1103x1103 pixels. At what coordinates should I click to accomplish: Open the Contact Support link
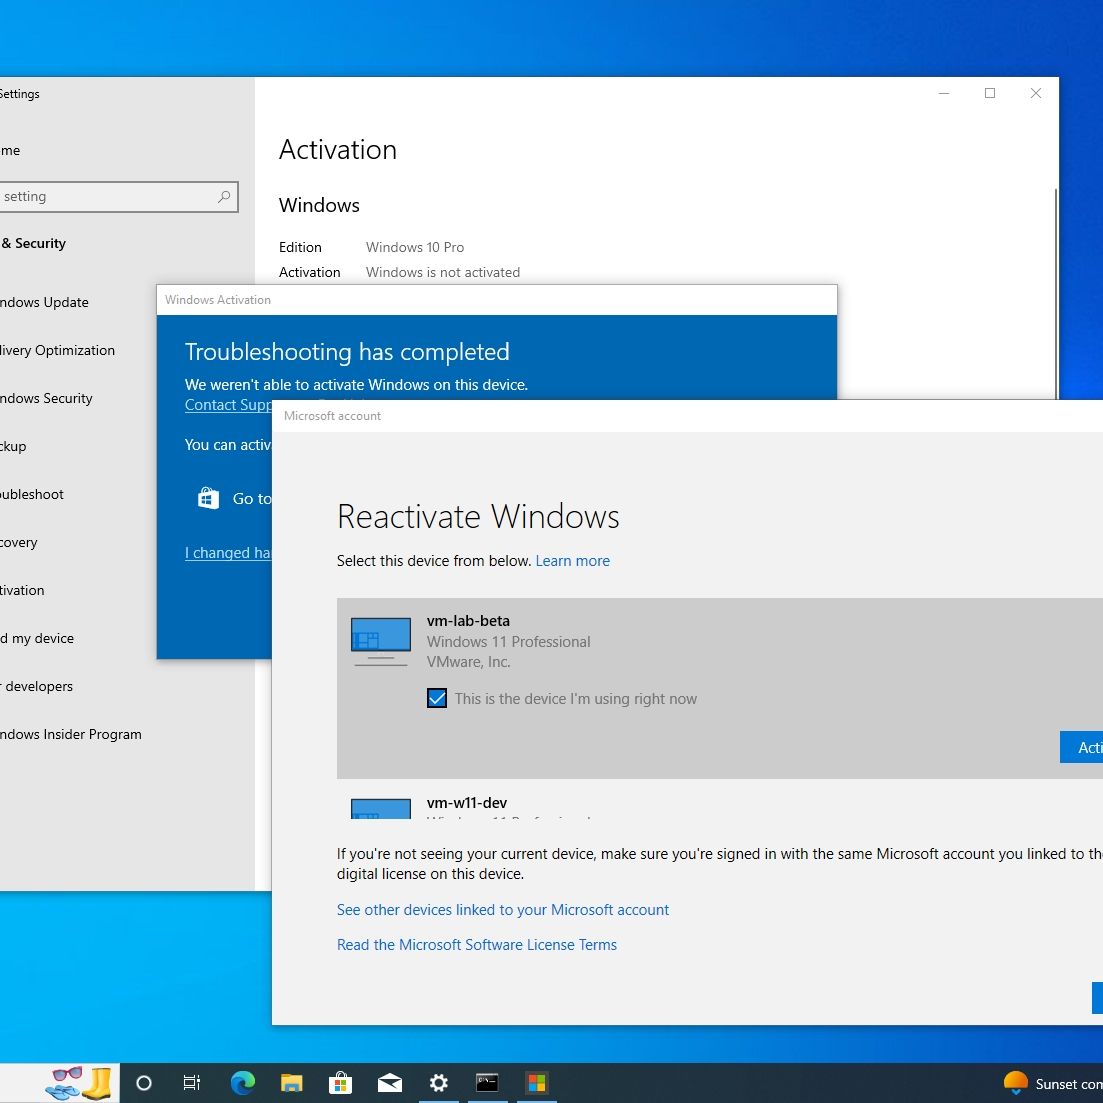point(228,405)
